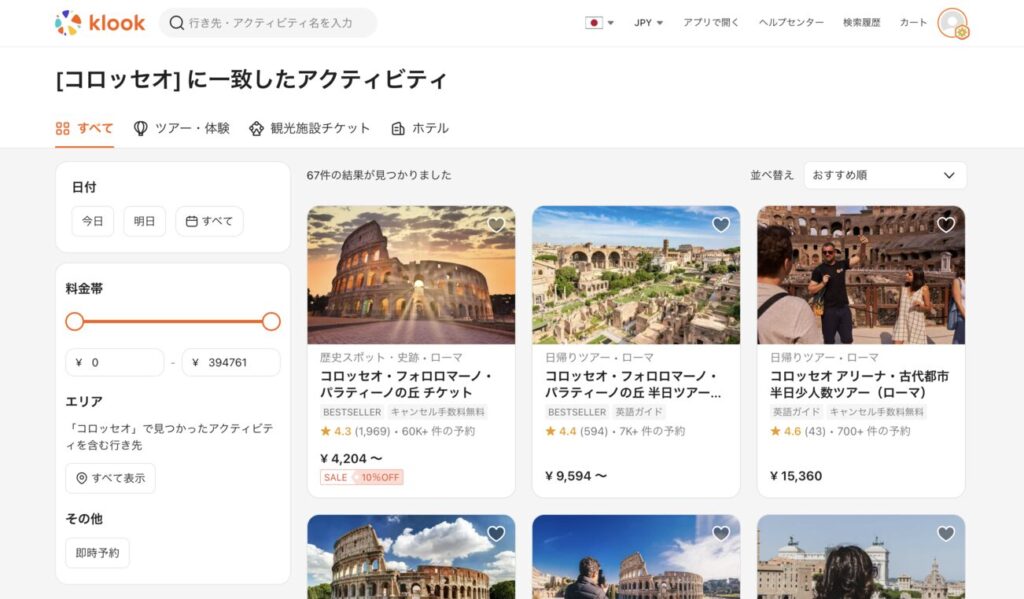Click heart on bottom-left Colosseum card
The height and width of the screenshot is (599, 1024).
click(x=496, y=534)
